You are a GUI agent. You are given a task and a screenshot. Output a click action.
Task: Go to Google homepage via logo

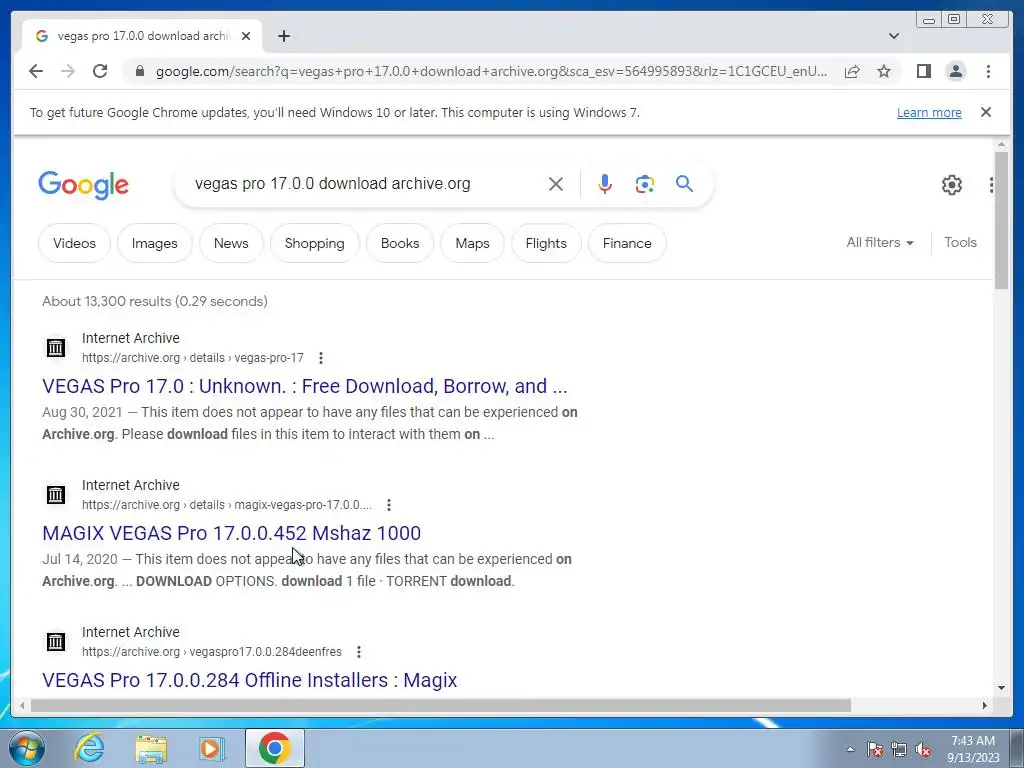[84, 185]
